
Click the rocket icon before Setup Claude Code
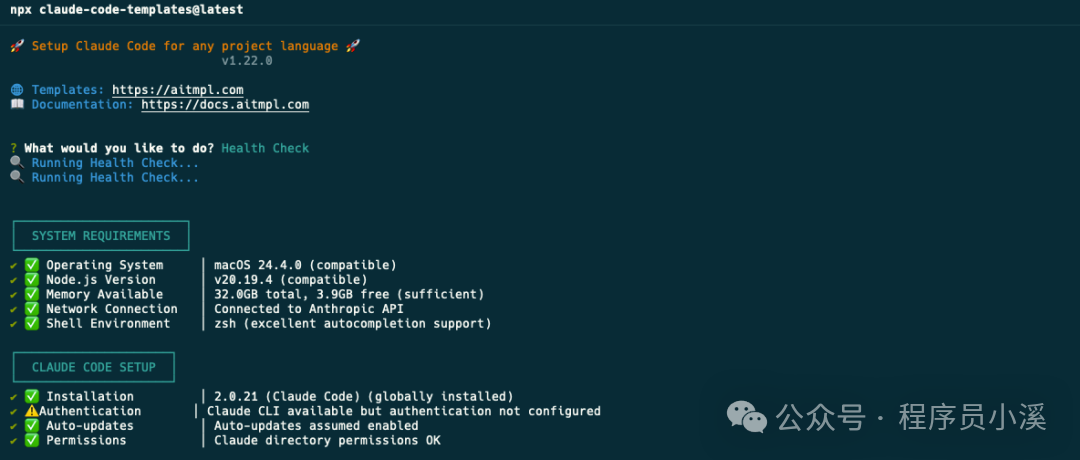[x=17, y=46]
